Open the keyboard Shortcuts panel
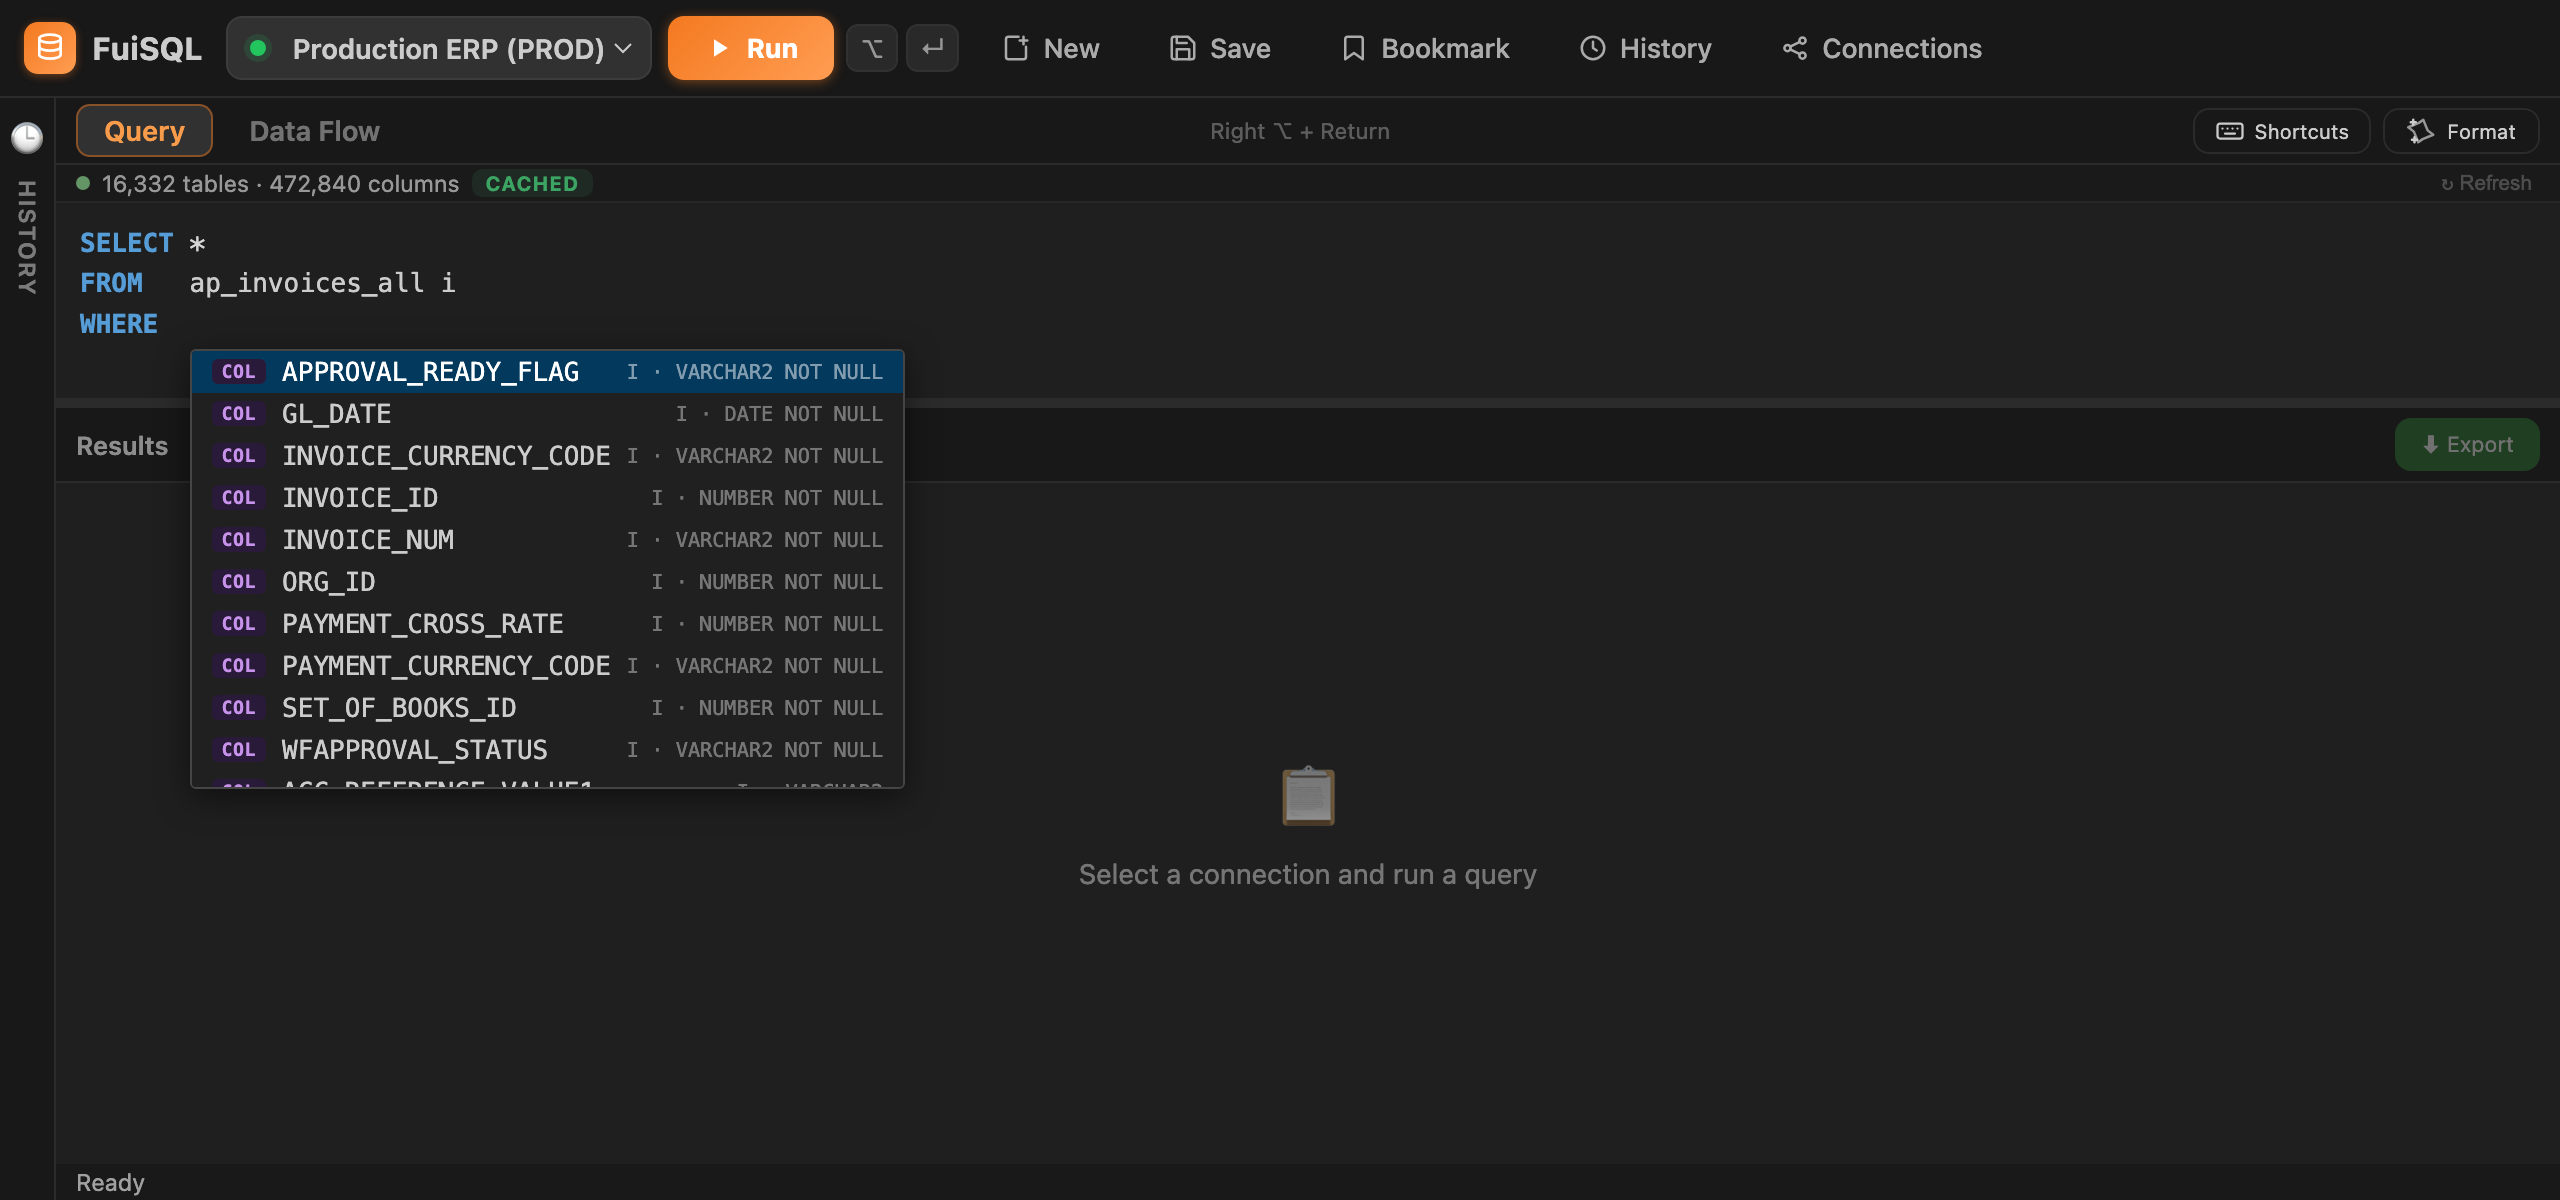Image resolution: width=2560 pixels, height=1200 pixels. point(2281,131)
